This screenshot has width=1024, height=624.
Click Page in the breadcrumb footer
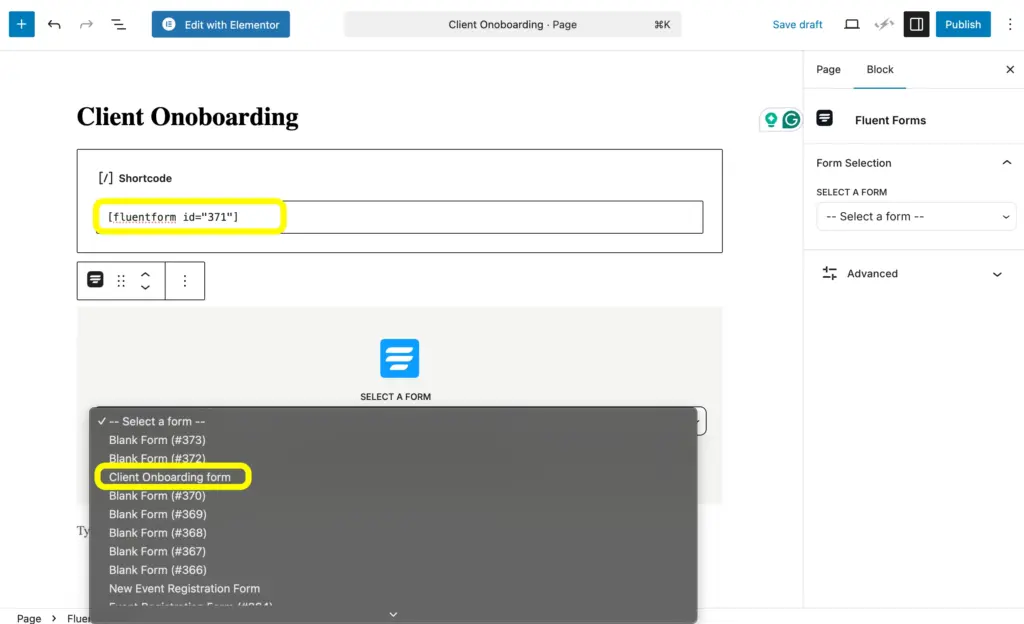(29, 618)
